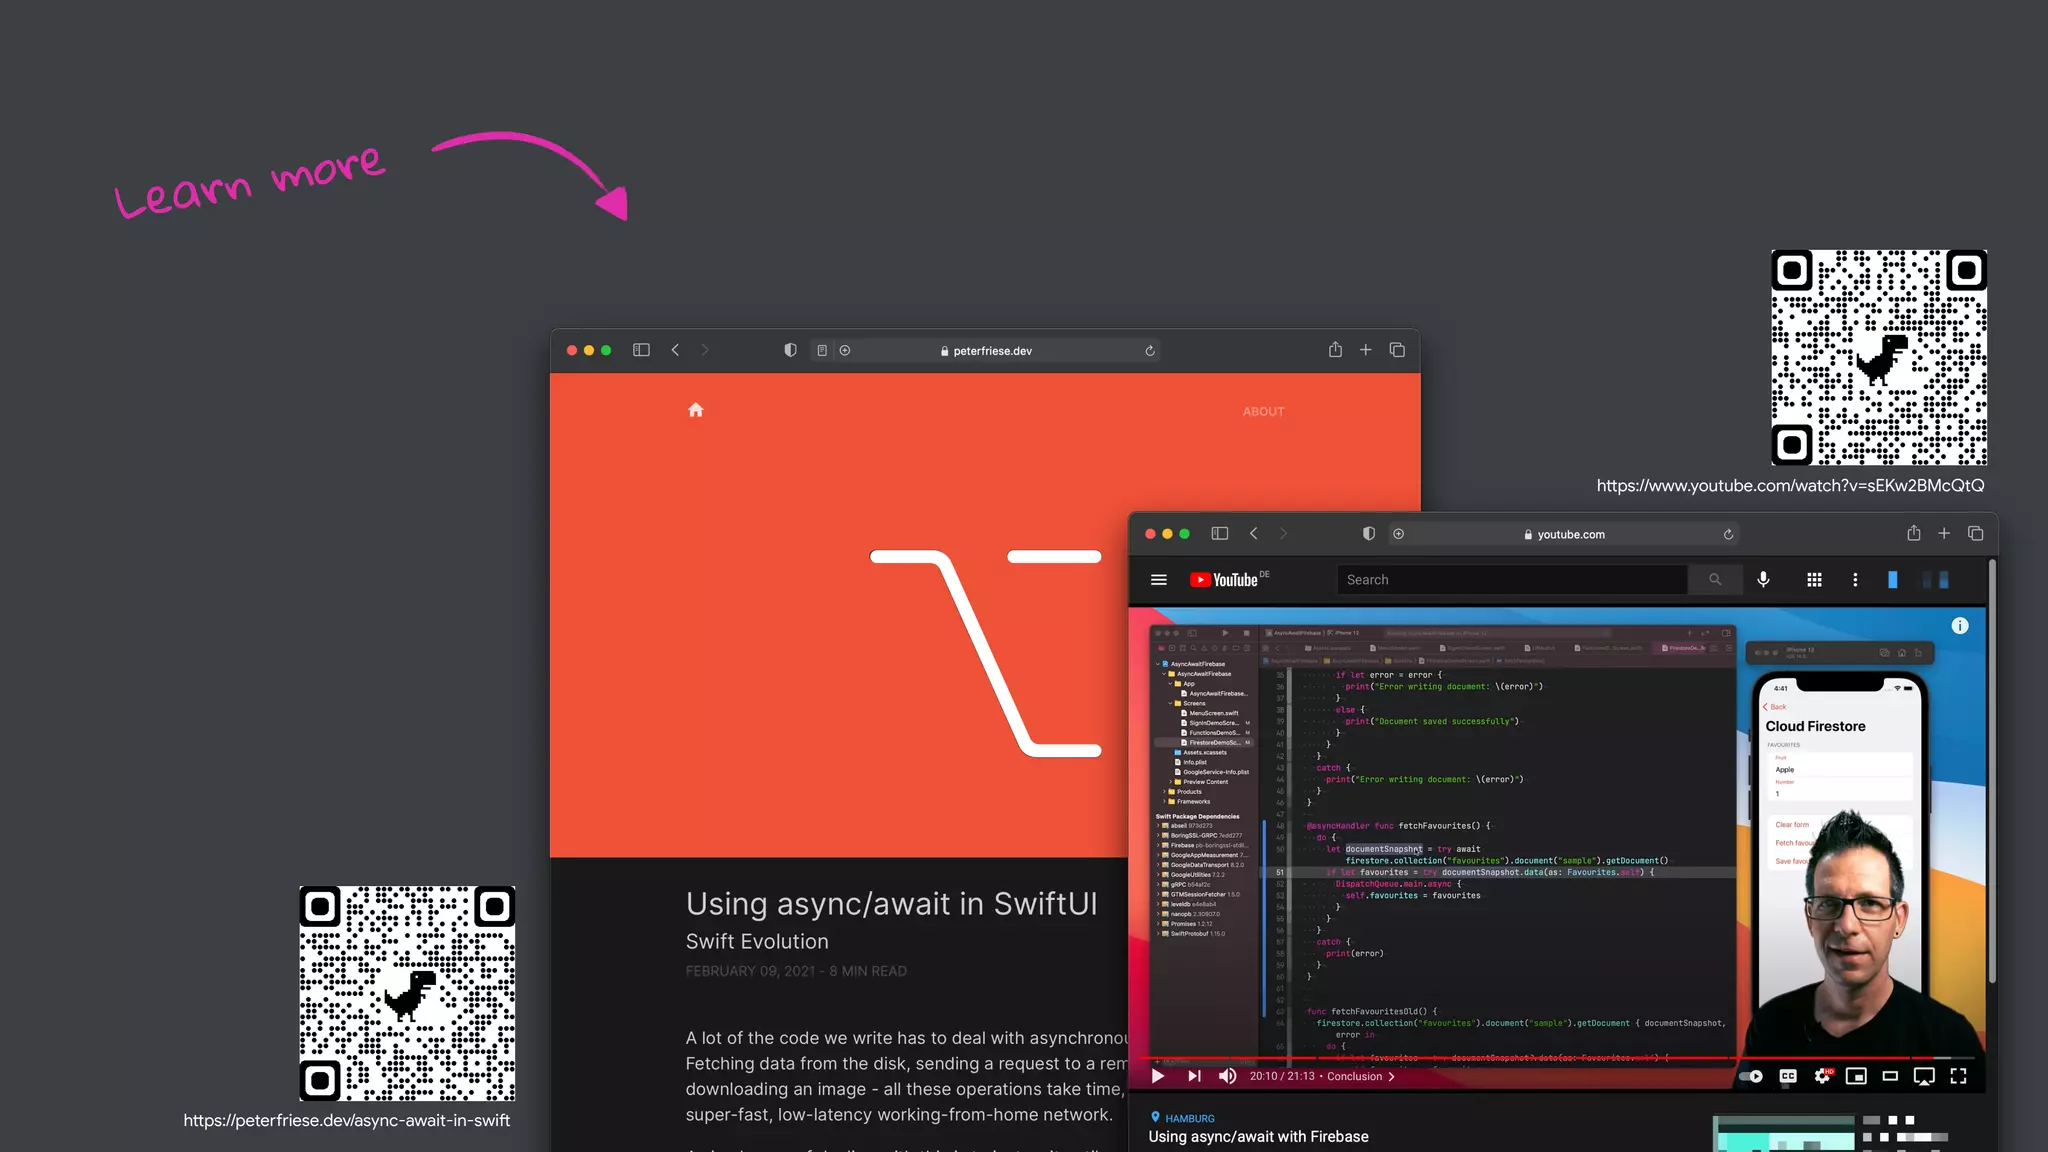Skip to next video
The image size is (2048, 1152).
(1194, 1077)
